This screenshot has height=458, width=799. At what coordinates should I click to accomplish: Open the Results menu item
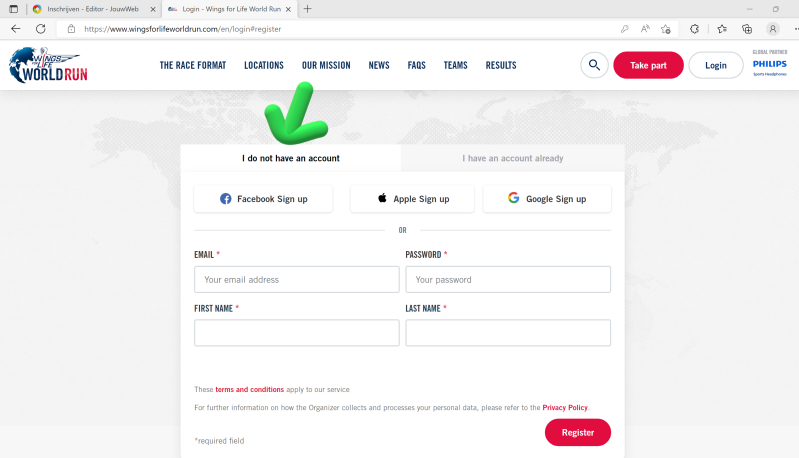click(501, 65)
